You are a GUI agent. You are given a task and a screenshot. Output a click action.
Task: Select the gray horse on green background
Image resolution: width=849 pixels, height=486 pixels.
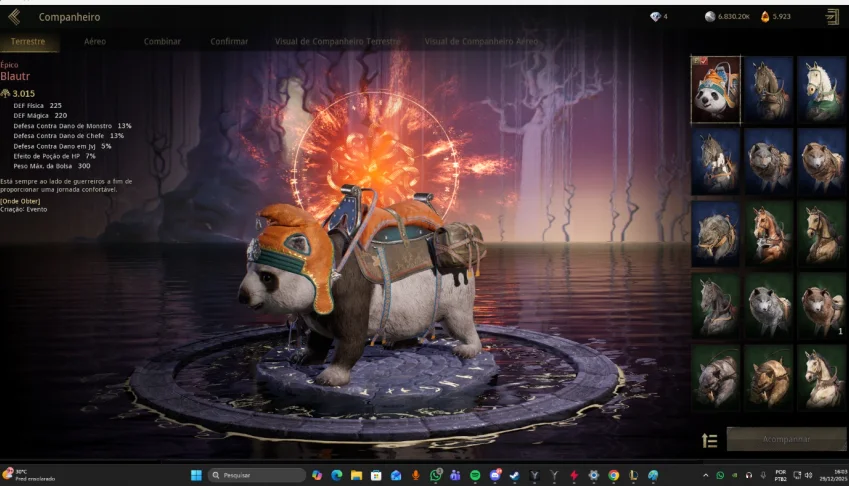click(x=716, y=306)
